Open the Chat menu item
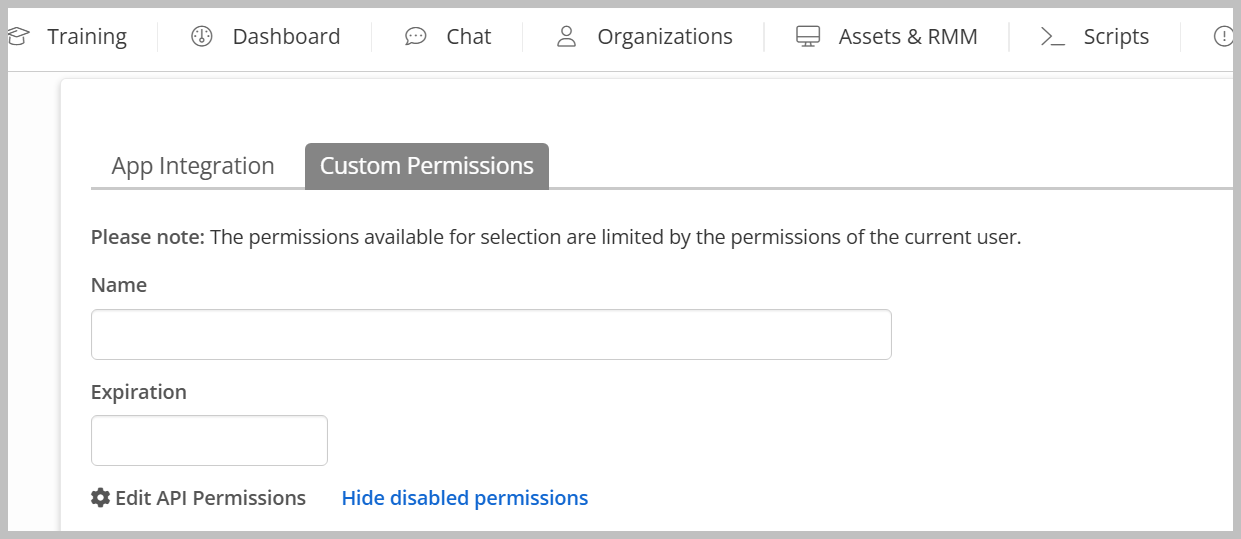The width and height of the screenshot is (1241, 539). [469, 37]
